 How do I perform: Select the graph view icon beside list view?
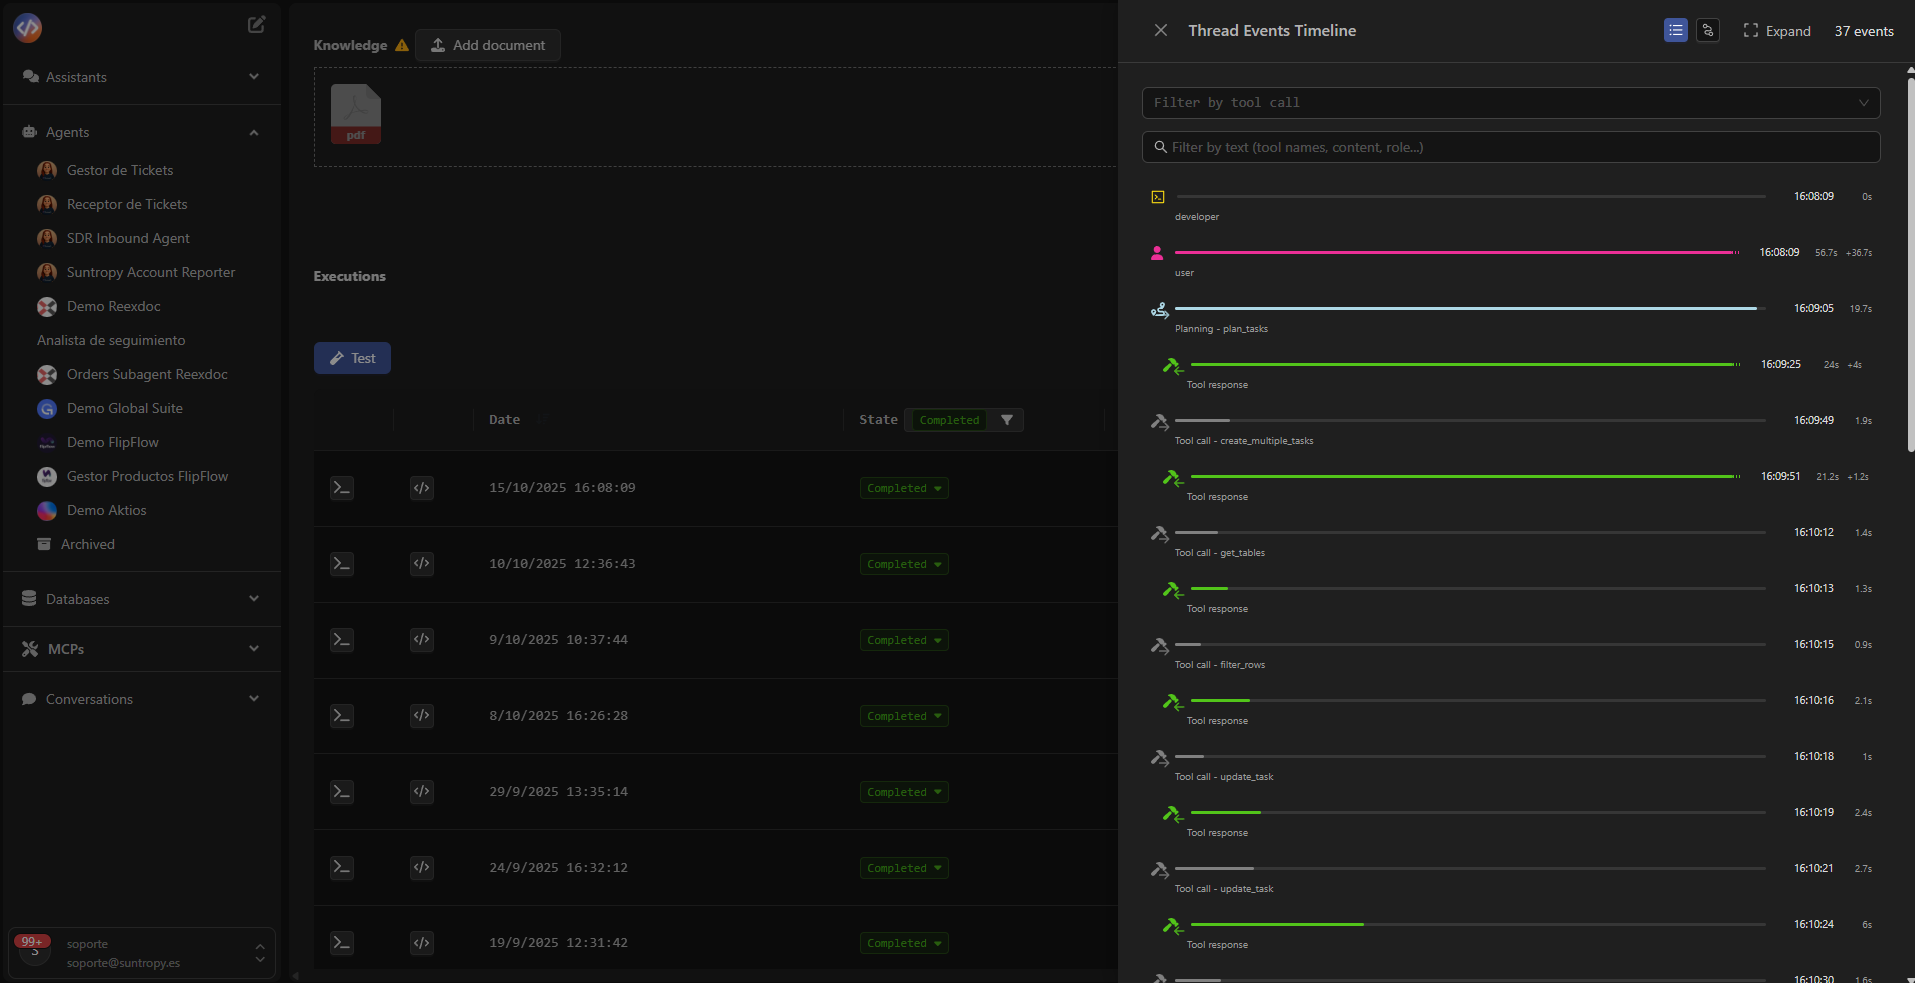1708,30
